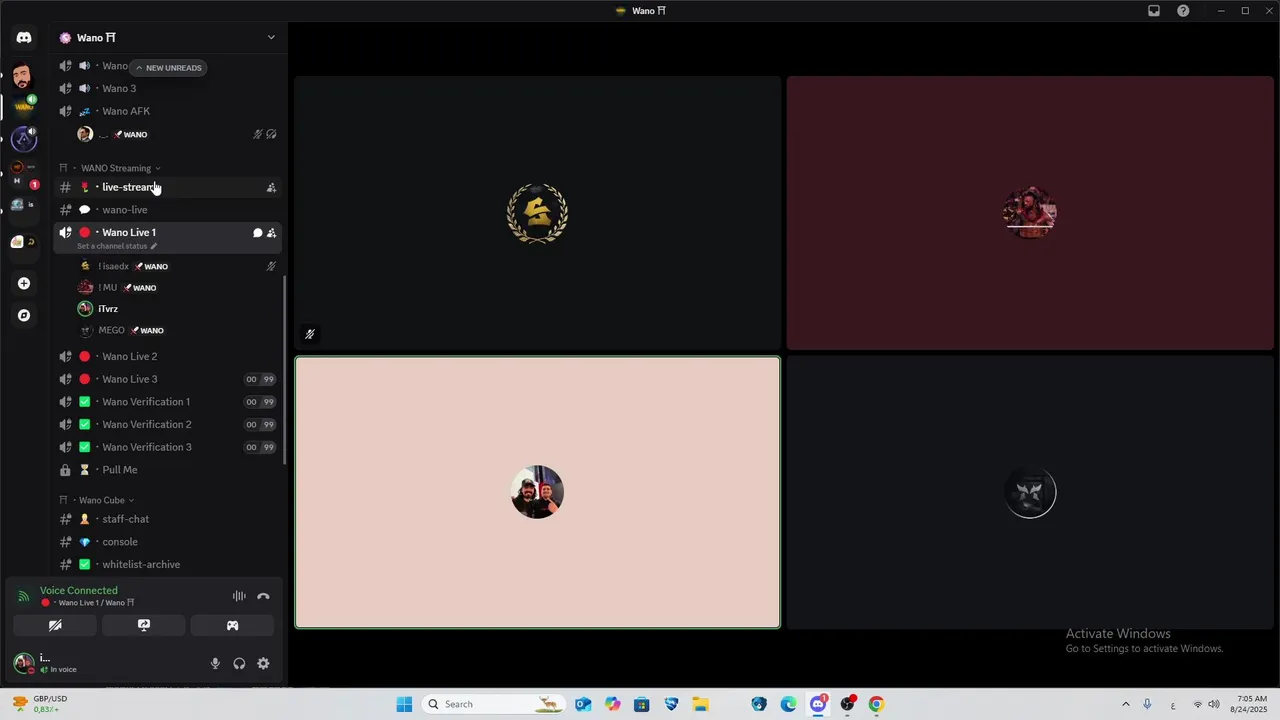
Task: Click the dark wolf avatar video tile
Action: tap(1030, 492)
